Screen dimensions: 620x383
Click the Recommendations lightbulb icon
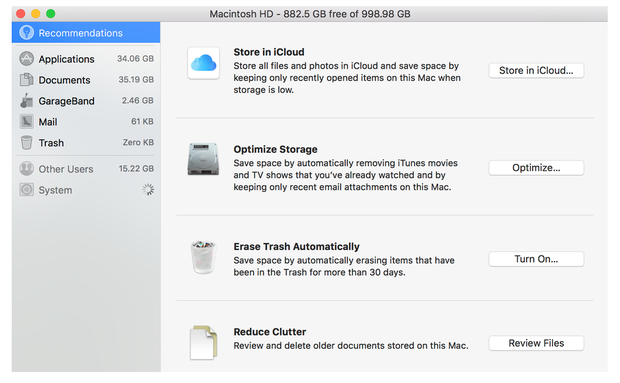click(26, 32)
